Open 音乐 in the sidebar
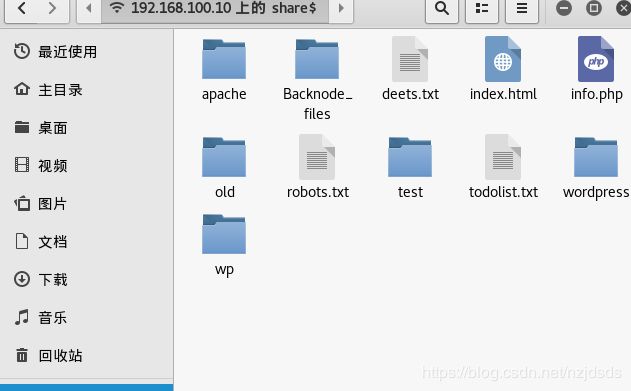The width and height of the screenshot is (631, 391). [x=87, y=317]
